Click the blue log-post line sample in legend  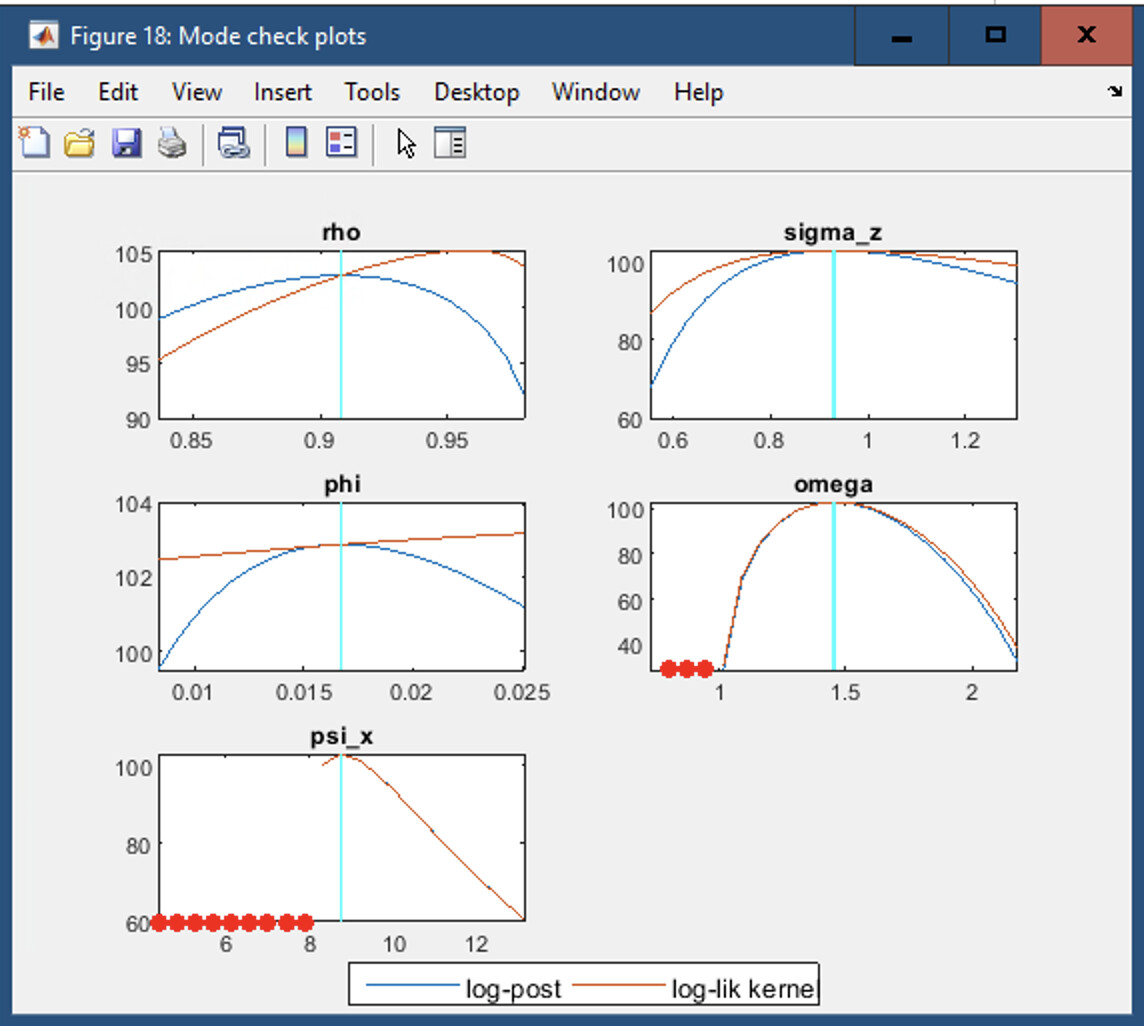coord(412,985)
